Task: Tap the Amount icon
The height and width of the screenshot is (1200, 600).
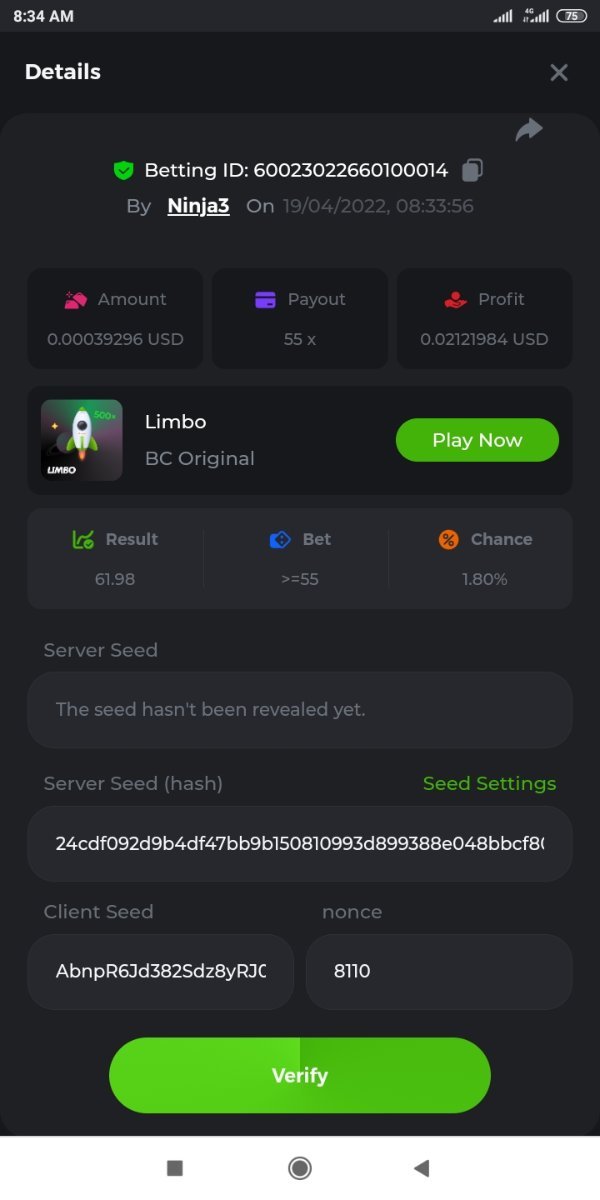Action: pos(75,299)
